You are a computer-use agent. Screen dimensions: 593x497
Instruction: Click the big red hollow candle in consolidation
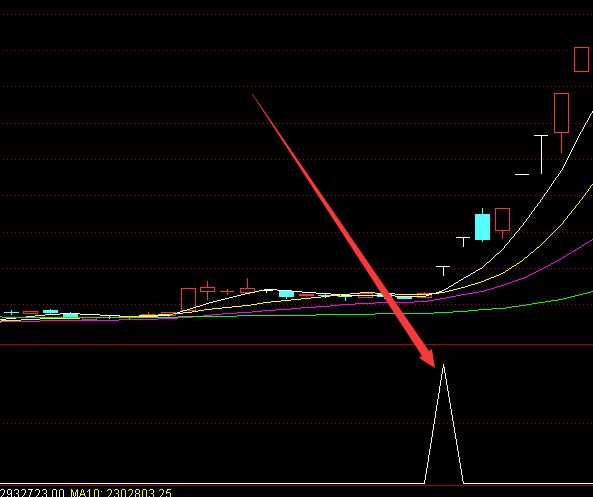coord(188,299)
